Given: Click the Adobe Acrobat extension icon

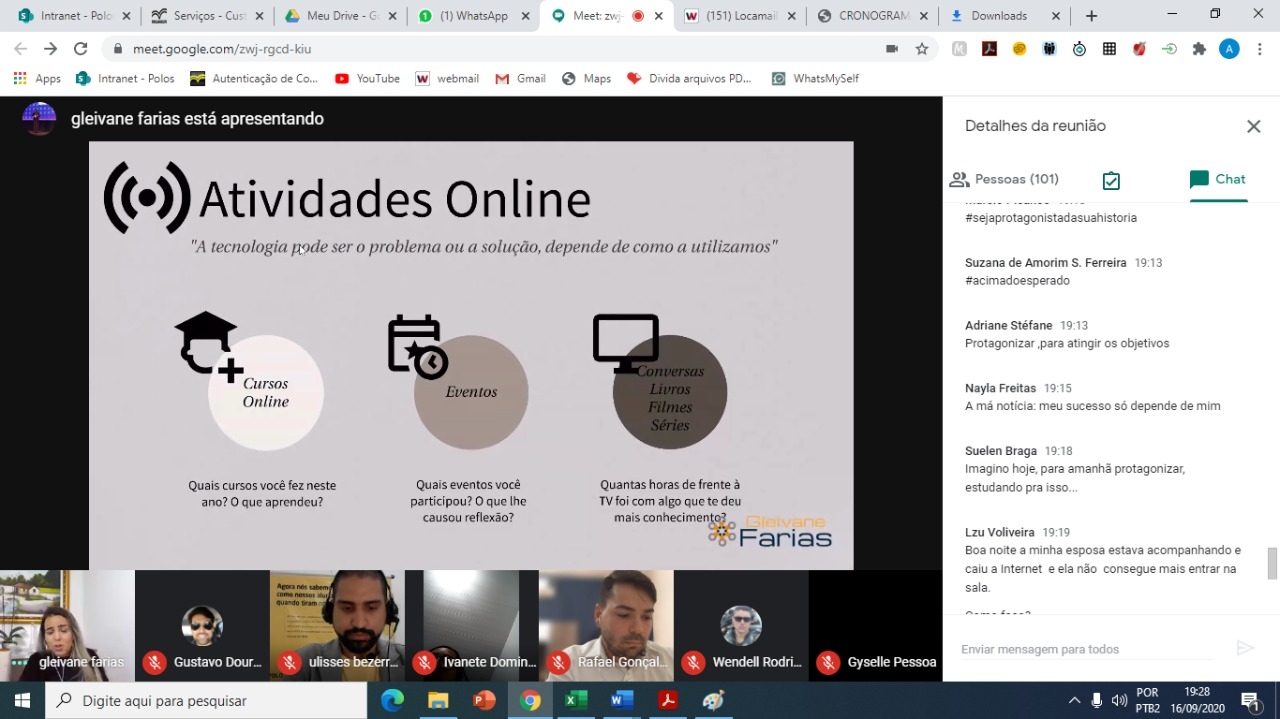Looking at the screenshot, I should pos(989,49).
